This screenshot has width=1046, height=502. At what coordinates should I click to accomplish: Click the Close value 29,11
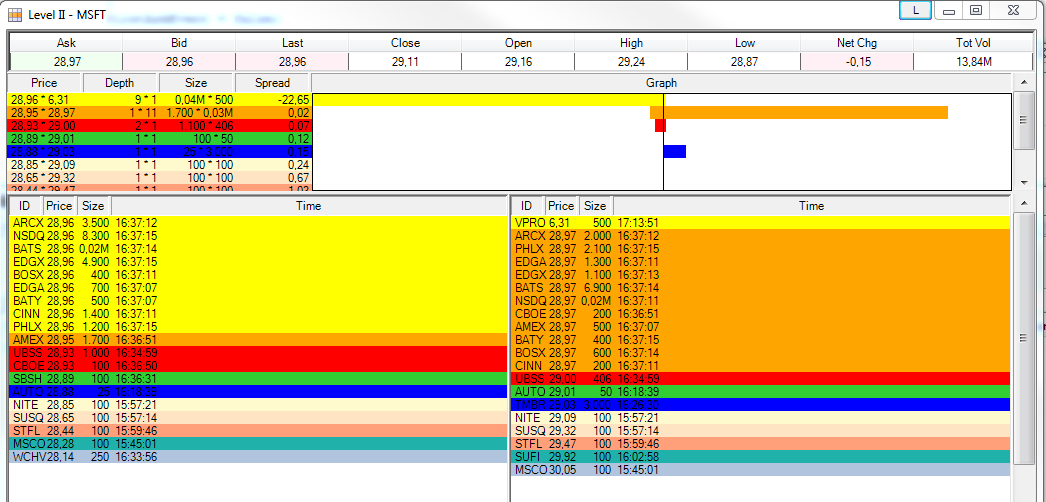405,62
